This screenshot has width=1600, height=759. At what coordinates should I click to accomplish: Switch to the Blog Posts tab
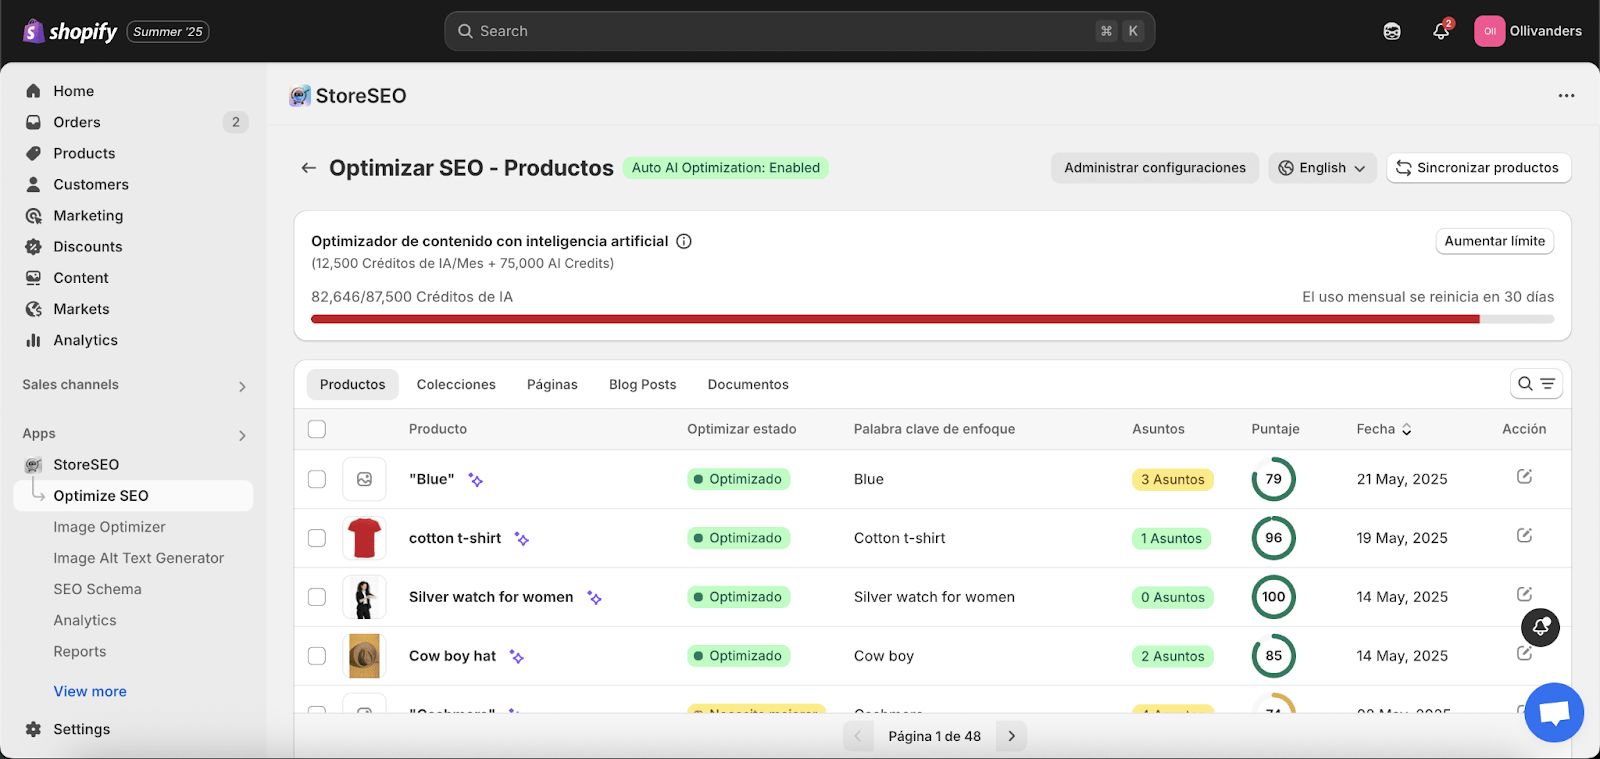pos(643,385)
